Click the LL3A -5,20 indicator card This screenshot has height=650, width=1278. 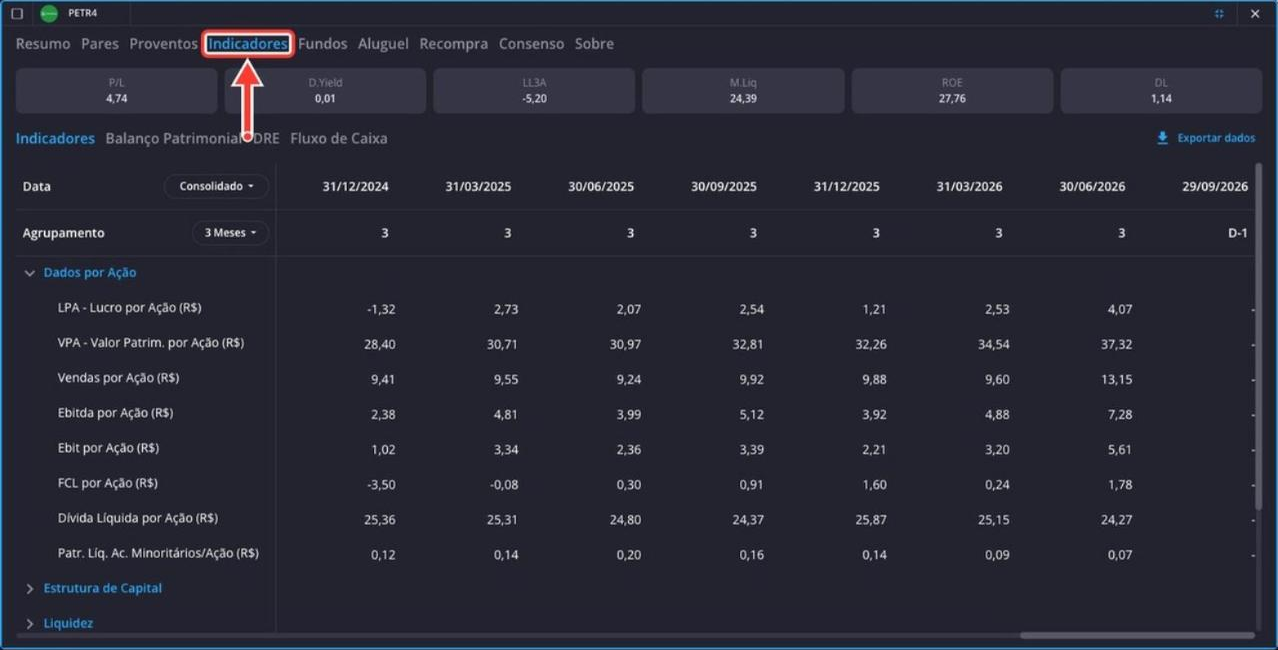[x=534, y=91]
